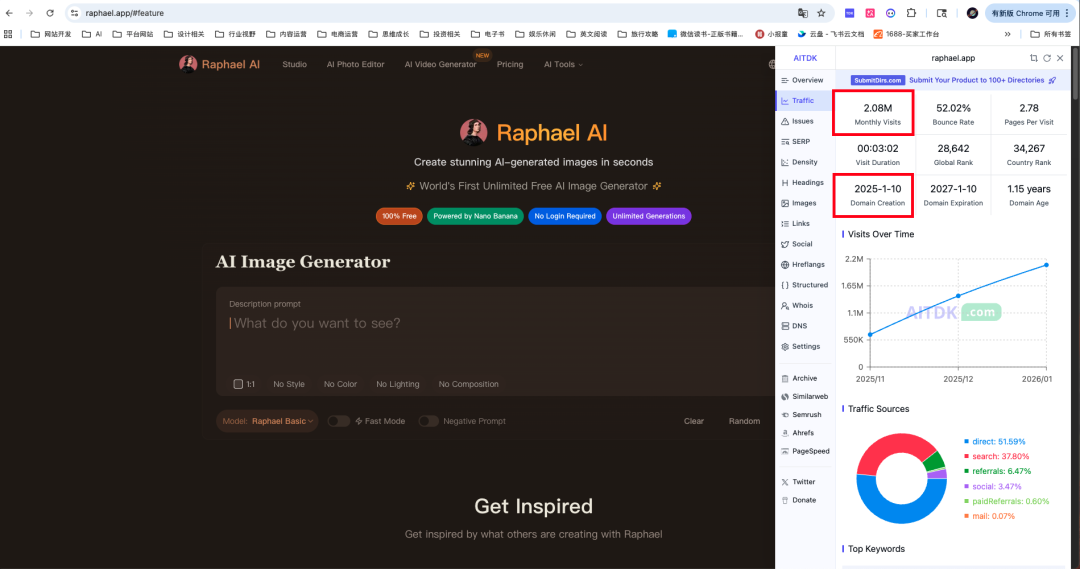Open Semrush from AITDK sidebar

pos(801,415)
